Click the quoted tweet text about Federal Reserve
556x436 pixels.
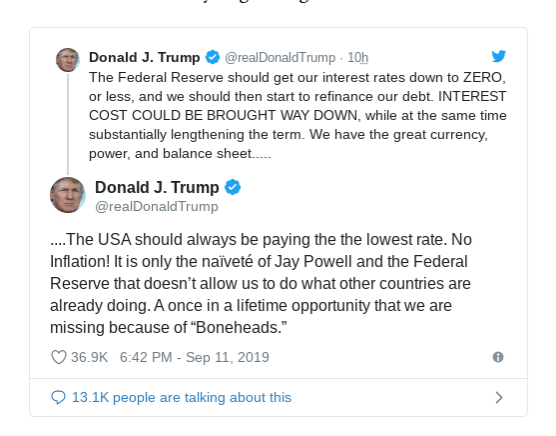point(298,116)
